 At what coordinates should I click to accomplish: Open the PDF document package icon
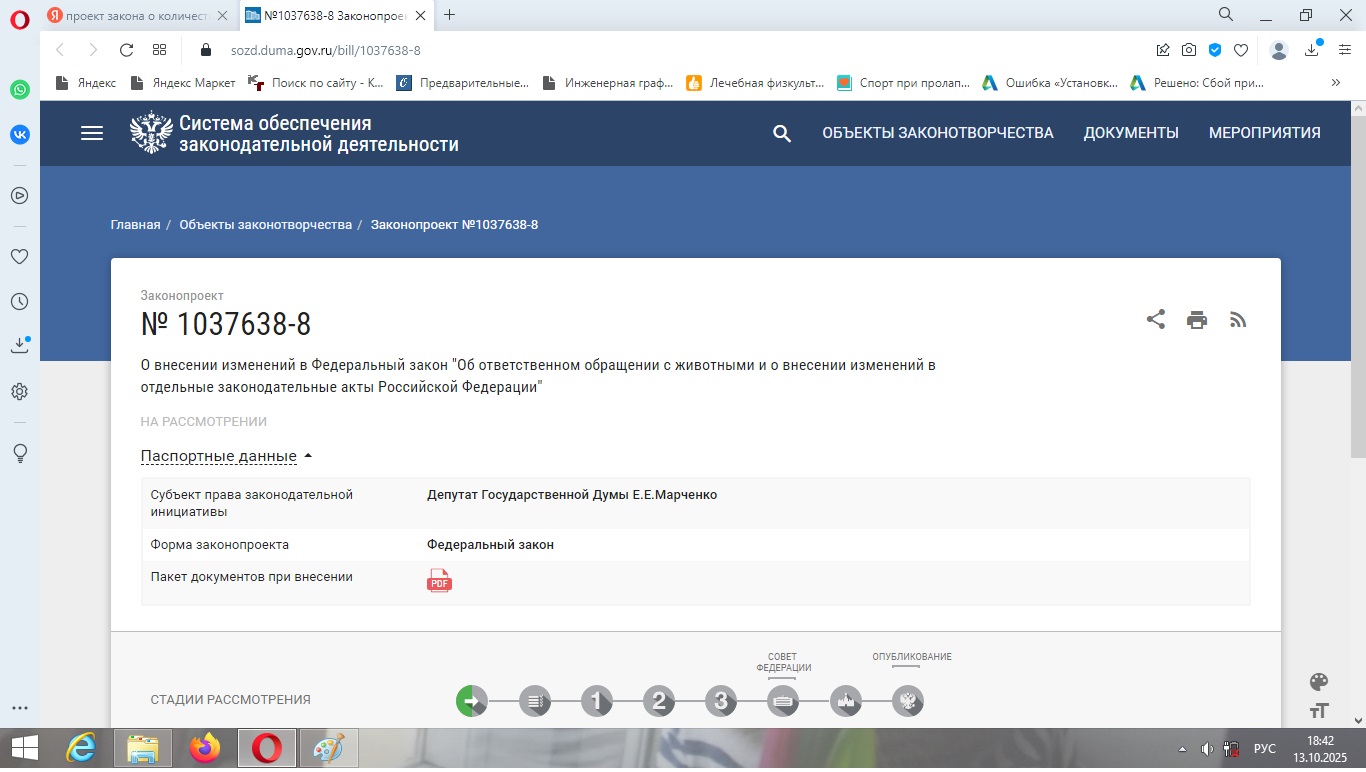pyautogui.click(x=439, y=581)
